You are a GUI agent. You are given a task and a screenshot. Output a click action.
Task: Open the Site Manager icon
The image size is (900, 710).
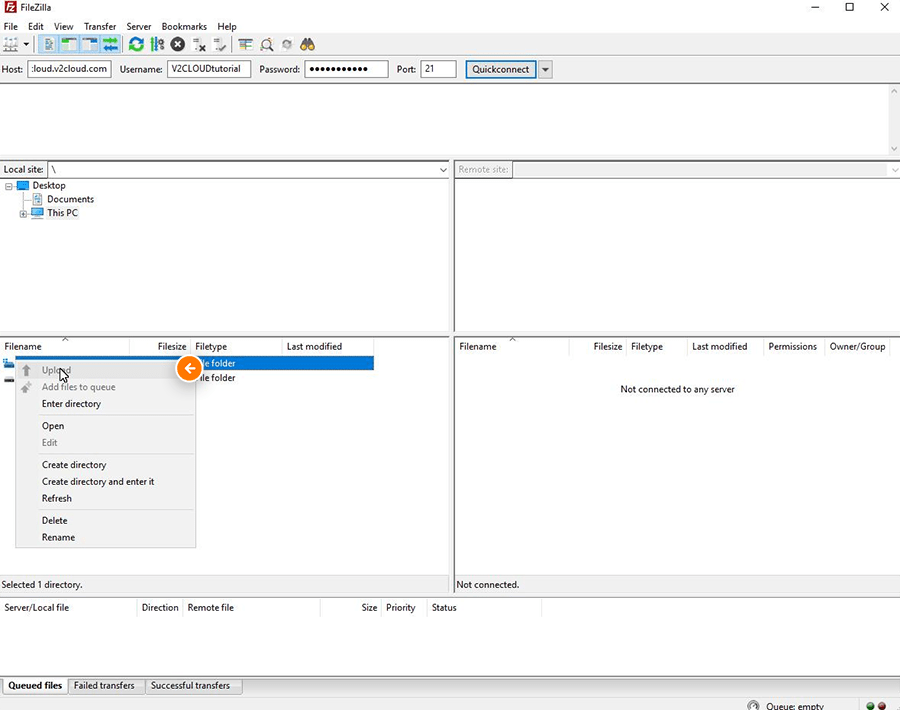[11, 44]
